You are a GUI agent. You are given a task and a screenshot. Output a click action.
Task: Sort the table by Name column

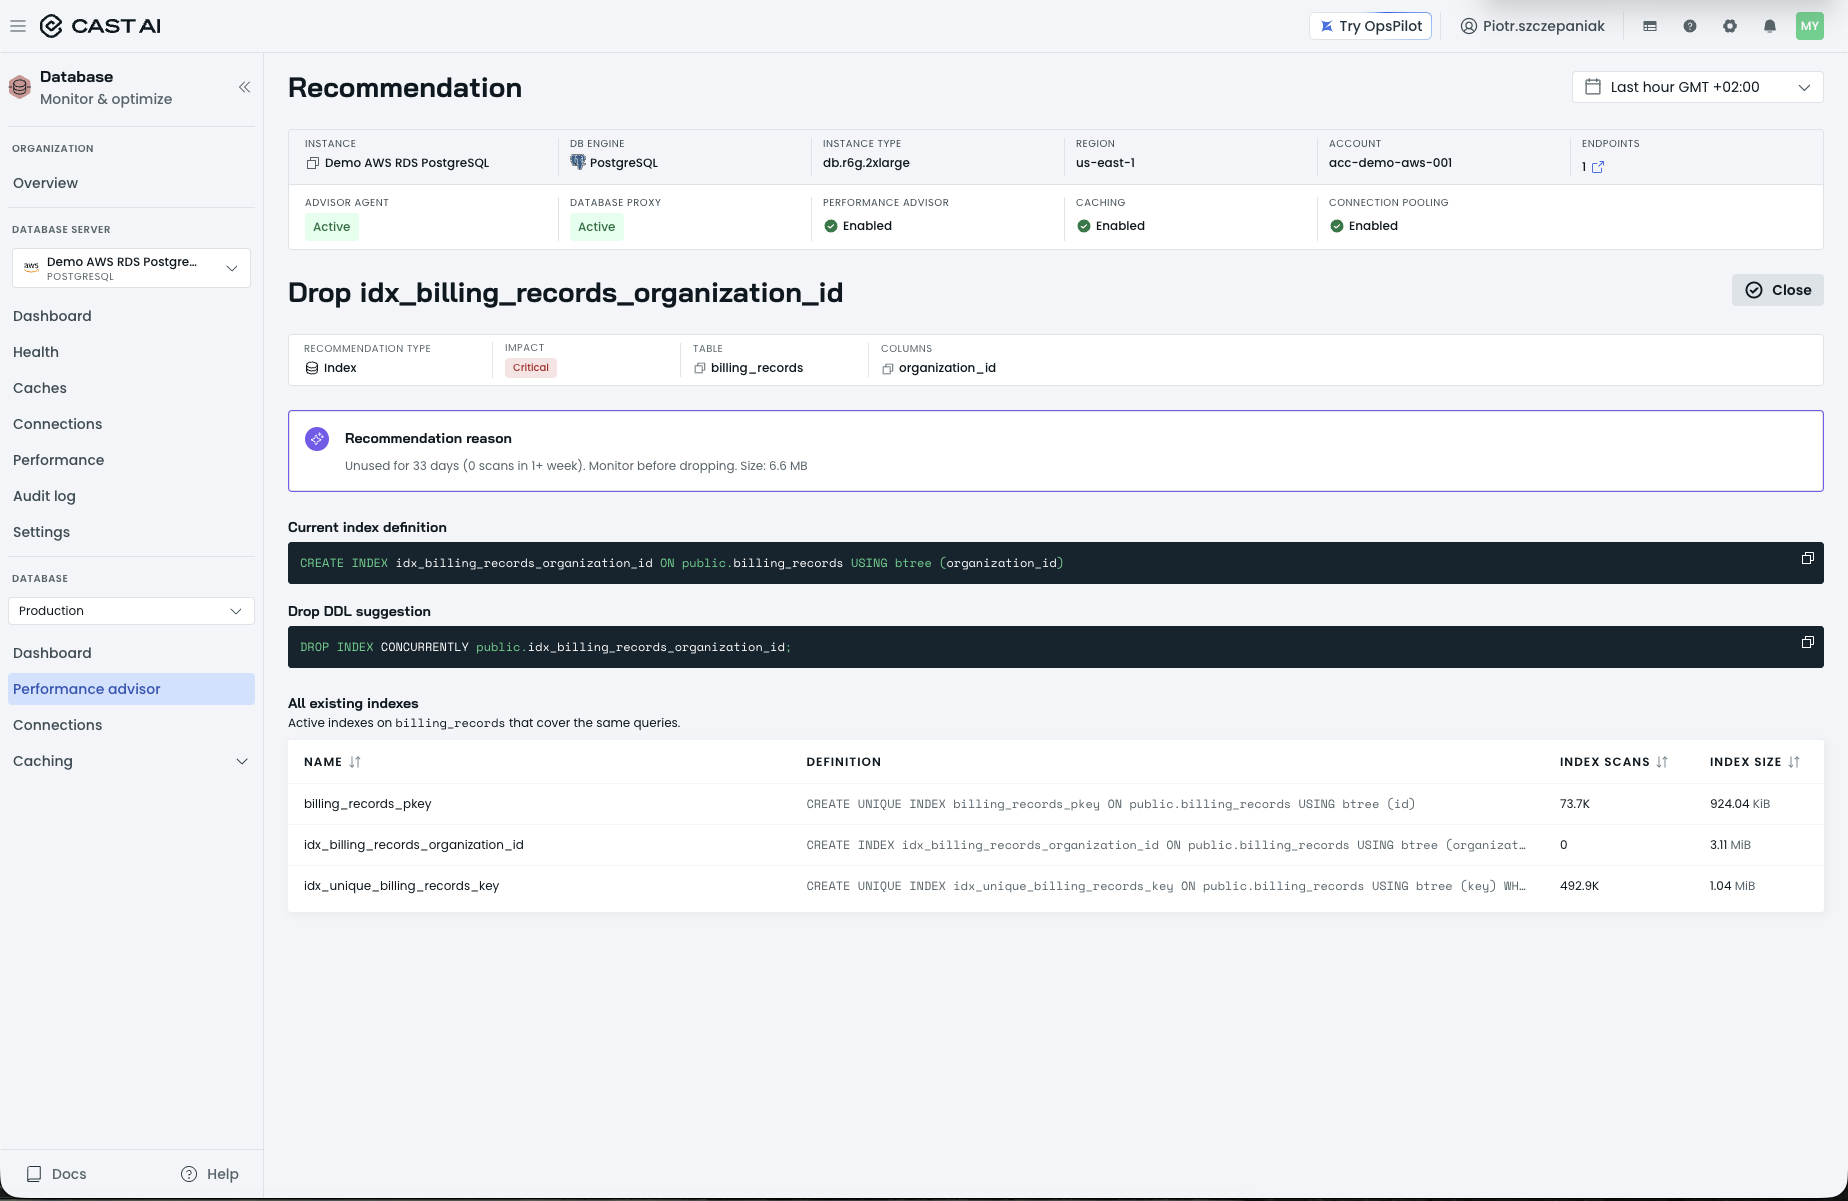(x=355, y=762)
